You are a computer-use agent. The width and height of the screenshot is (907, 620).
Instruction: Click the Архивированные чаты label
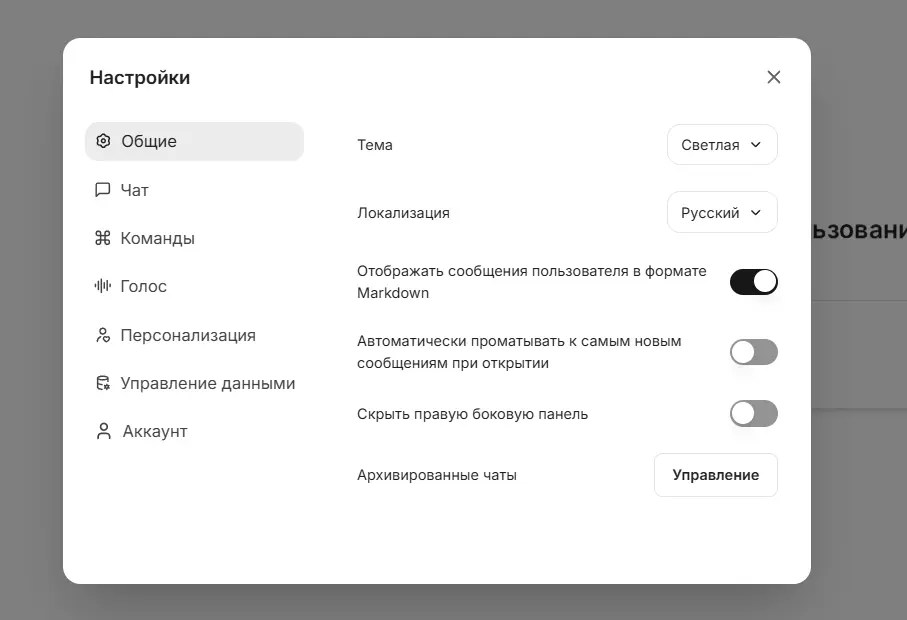[x=437, y=475]
